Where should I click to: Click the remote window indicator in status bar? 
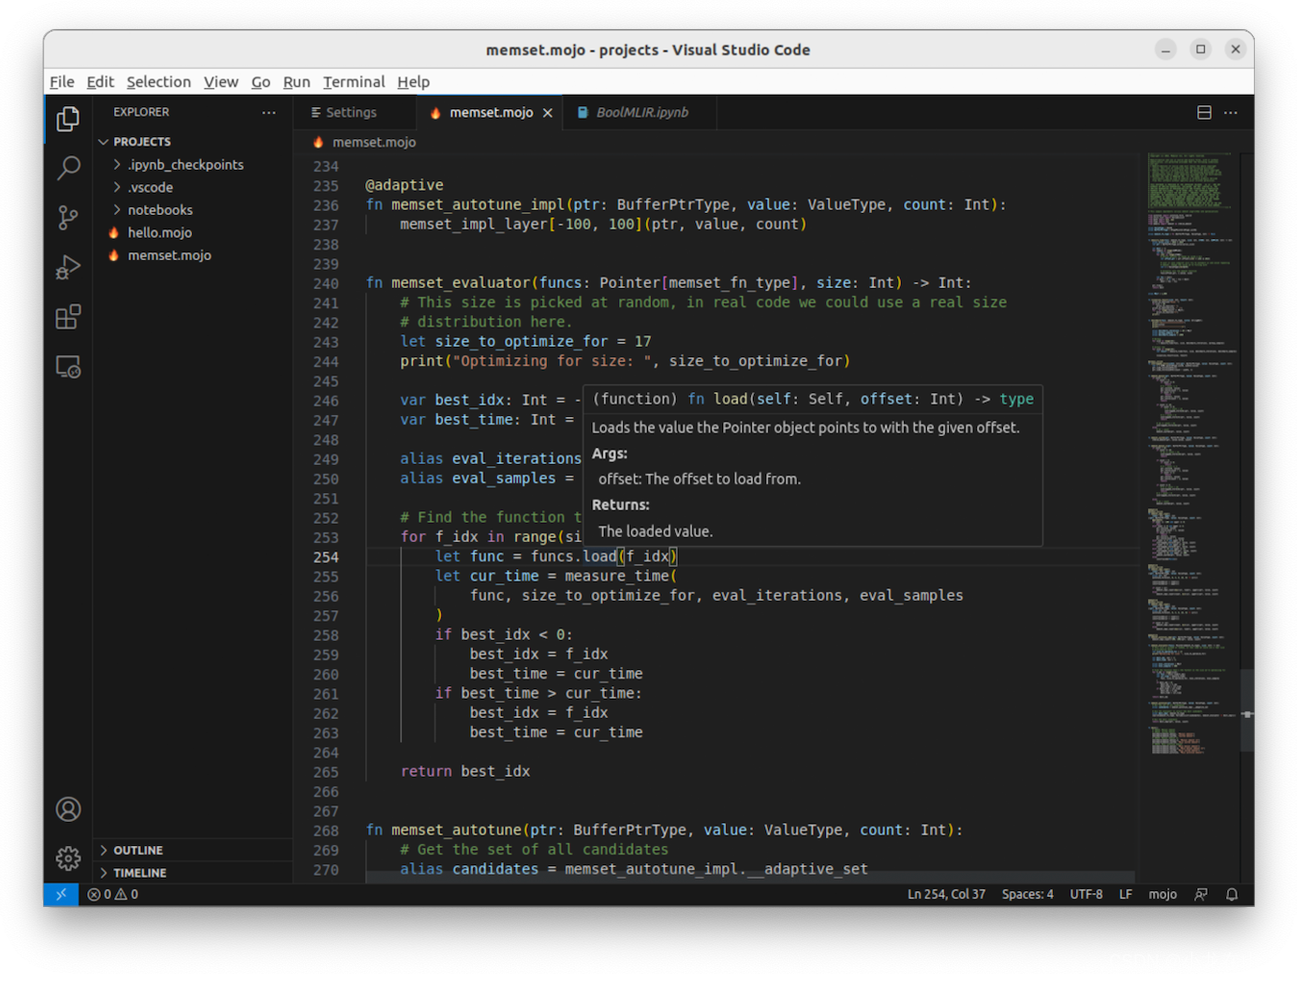coord(61,894)
